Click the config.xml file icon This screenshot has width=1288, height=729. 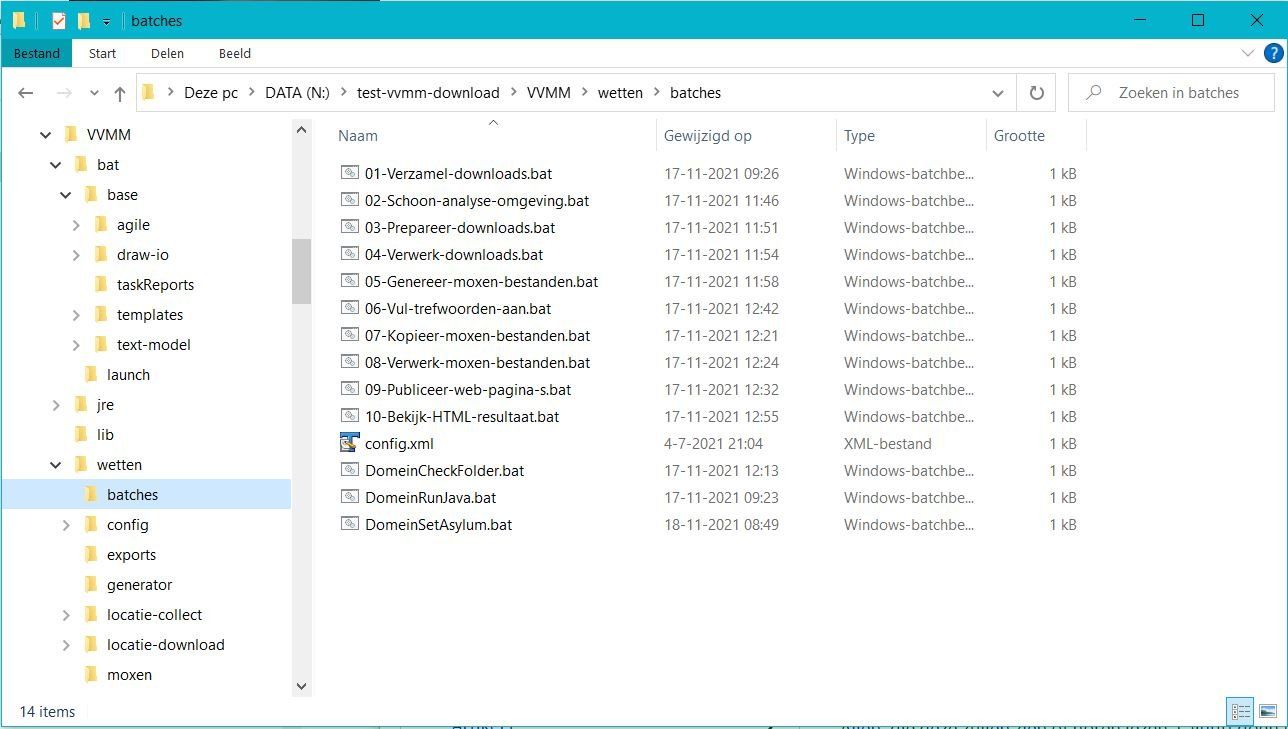click(x=349, y=443)
